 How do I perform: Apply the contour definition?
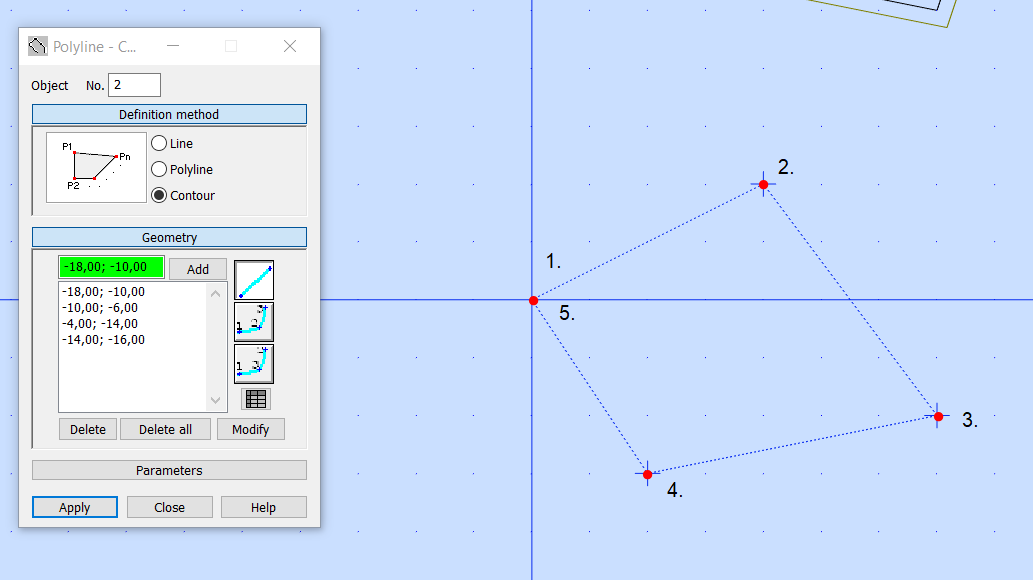(x=74, y=507)
